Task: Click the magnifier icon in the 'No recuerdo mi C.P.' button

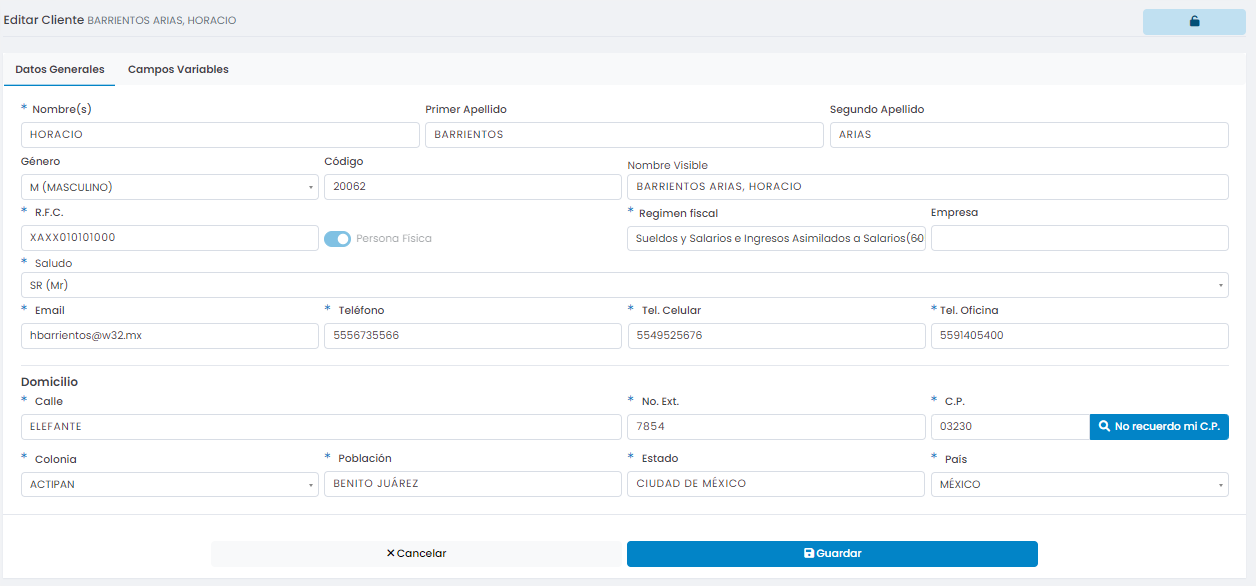Action: 1104,427
